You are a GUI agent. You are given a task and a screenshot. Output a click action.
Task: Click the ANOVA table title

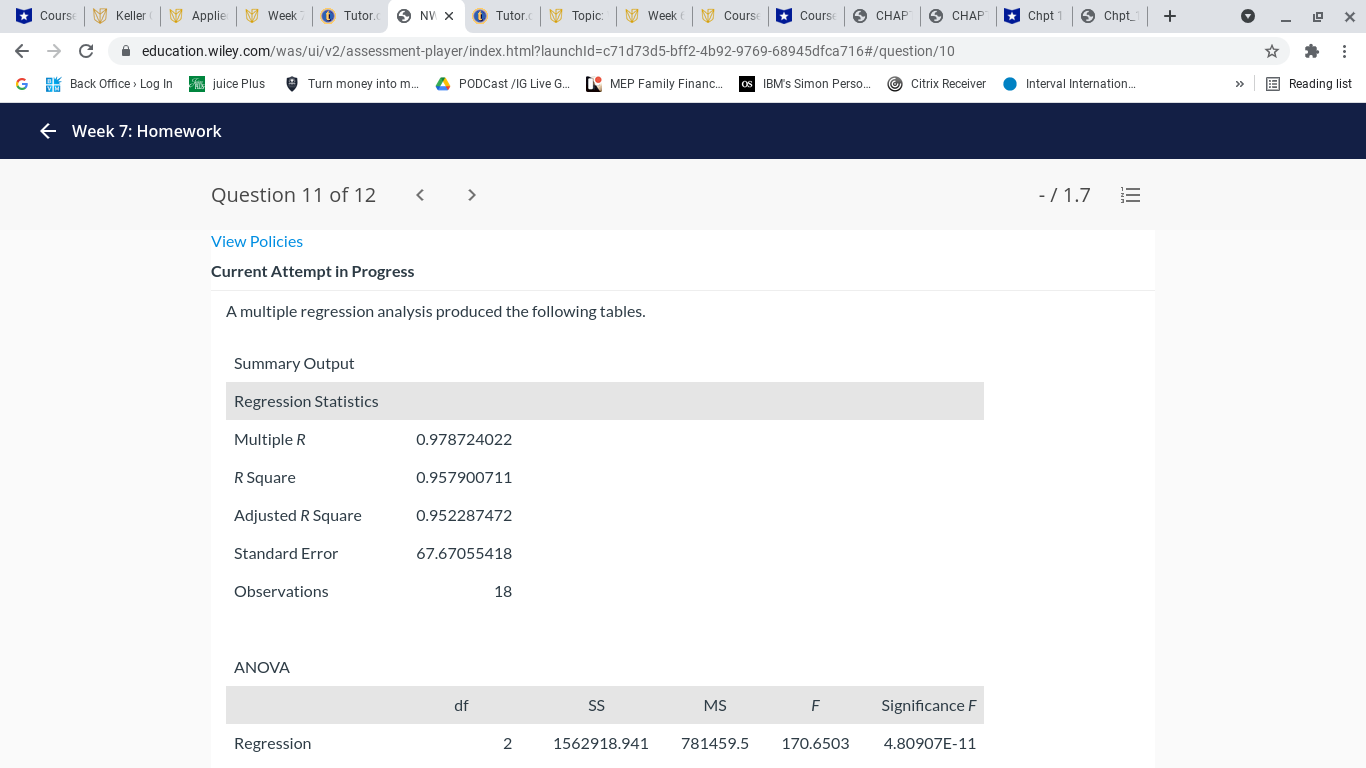(262, 667)
